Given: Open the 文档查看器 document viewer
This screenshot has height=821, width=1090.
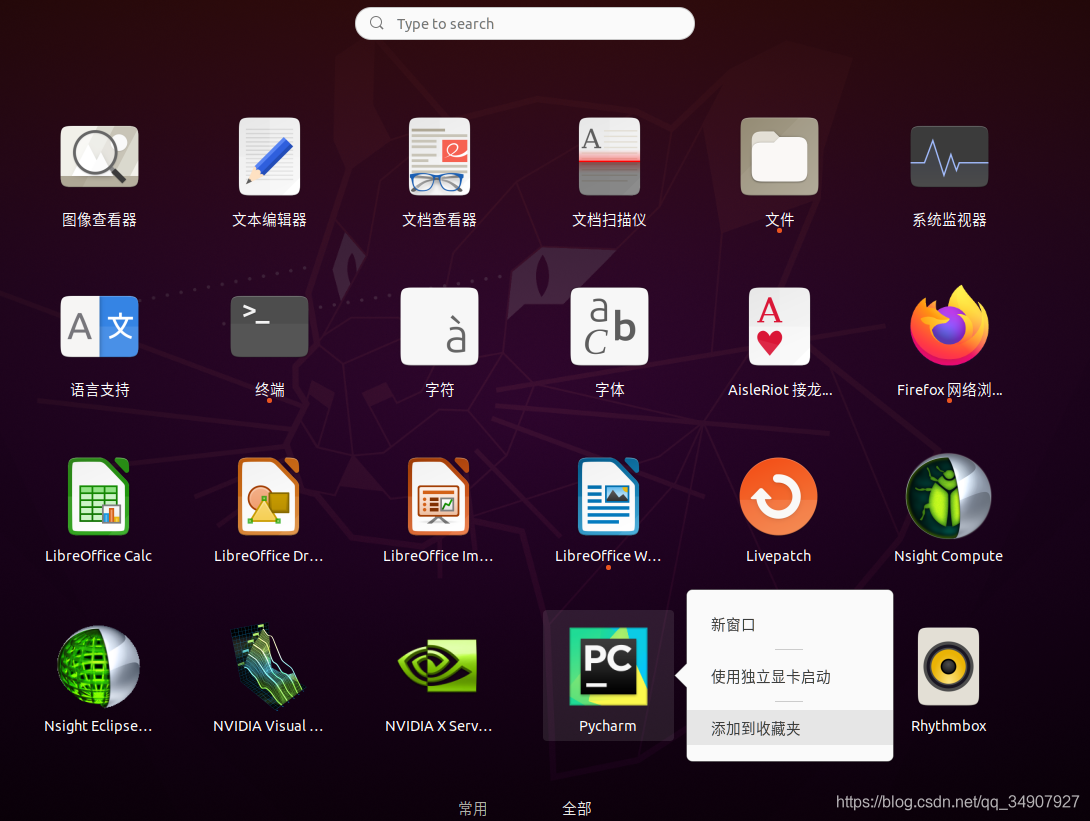Looking at the screenshot, I should pyautogui.click(x=439, y=156).
